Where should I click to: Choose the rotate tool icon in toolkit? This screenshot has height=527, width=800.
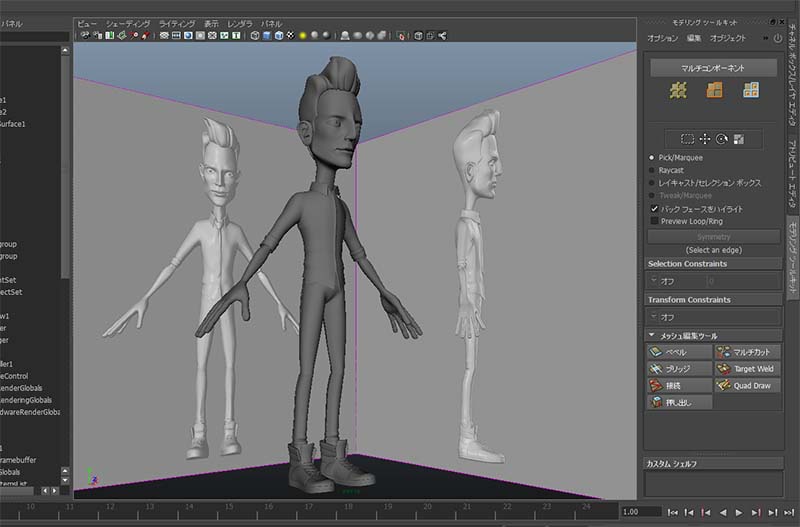(x=721, y=139)
